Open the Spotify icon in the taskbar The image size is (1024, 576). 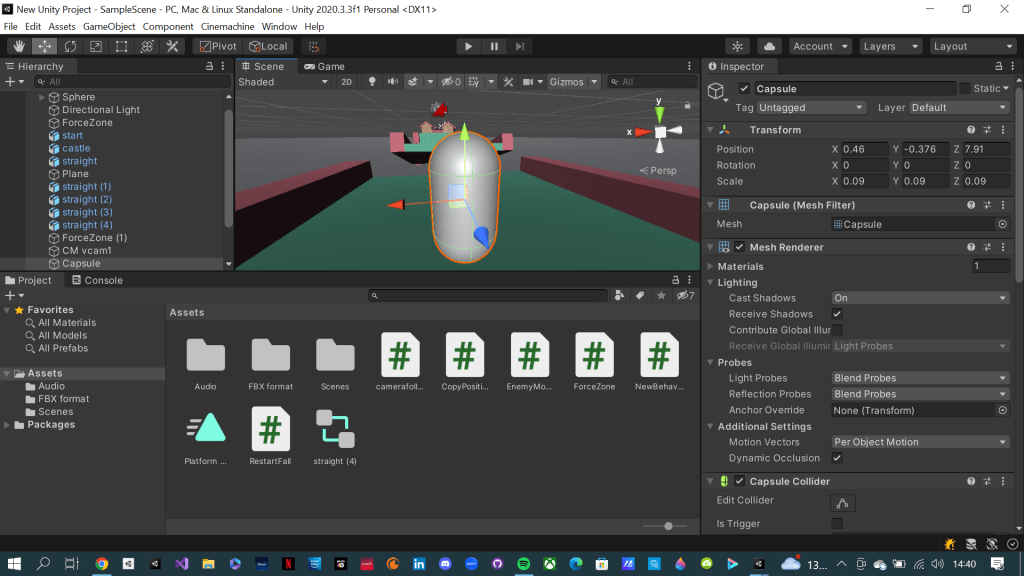tap(523, 564)
